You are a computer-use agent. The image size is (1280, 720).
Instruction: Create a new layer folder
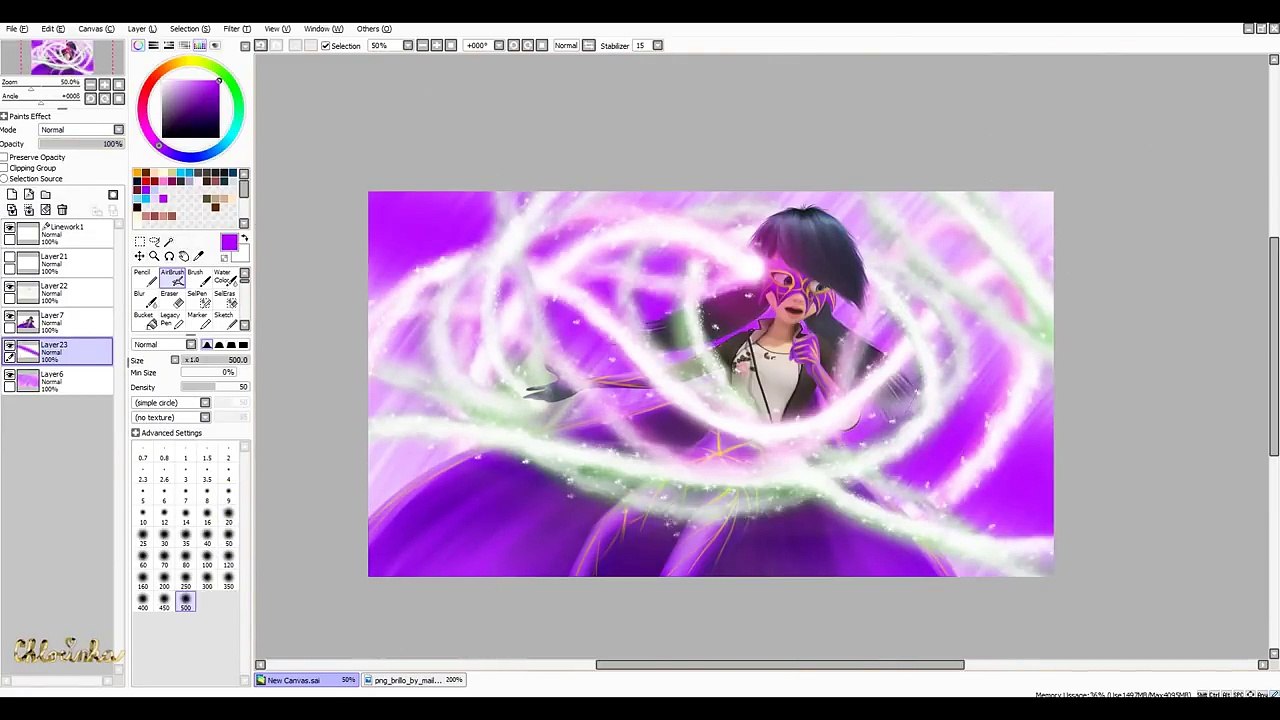(46, 195)
